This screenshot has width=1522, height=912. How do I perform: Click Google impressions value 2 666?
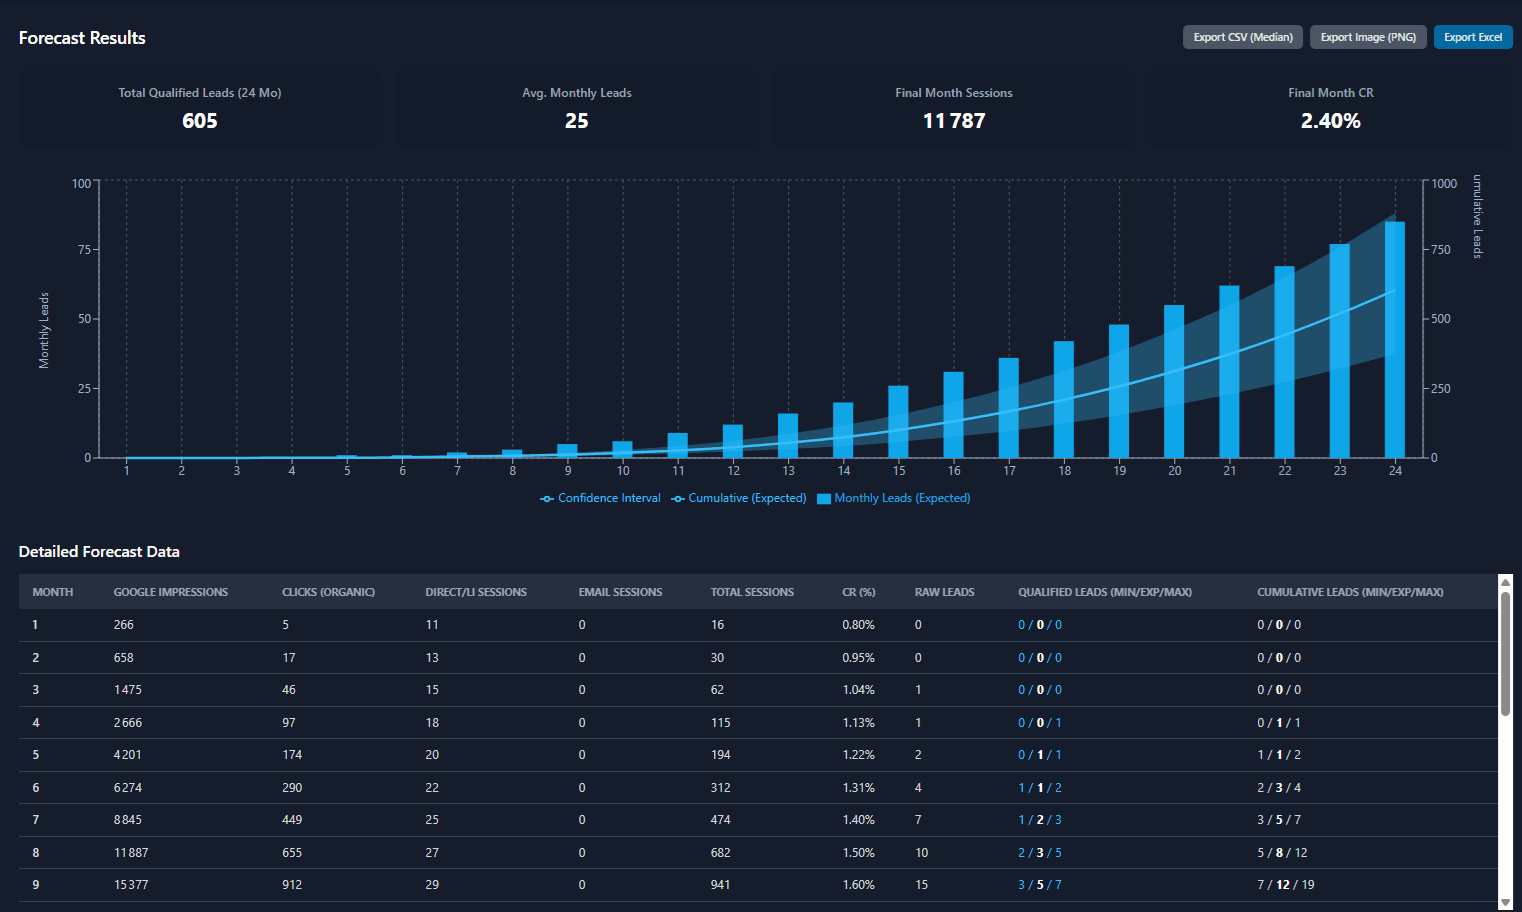click(x=127, y=723)
